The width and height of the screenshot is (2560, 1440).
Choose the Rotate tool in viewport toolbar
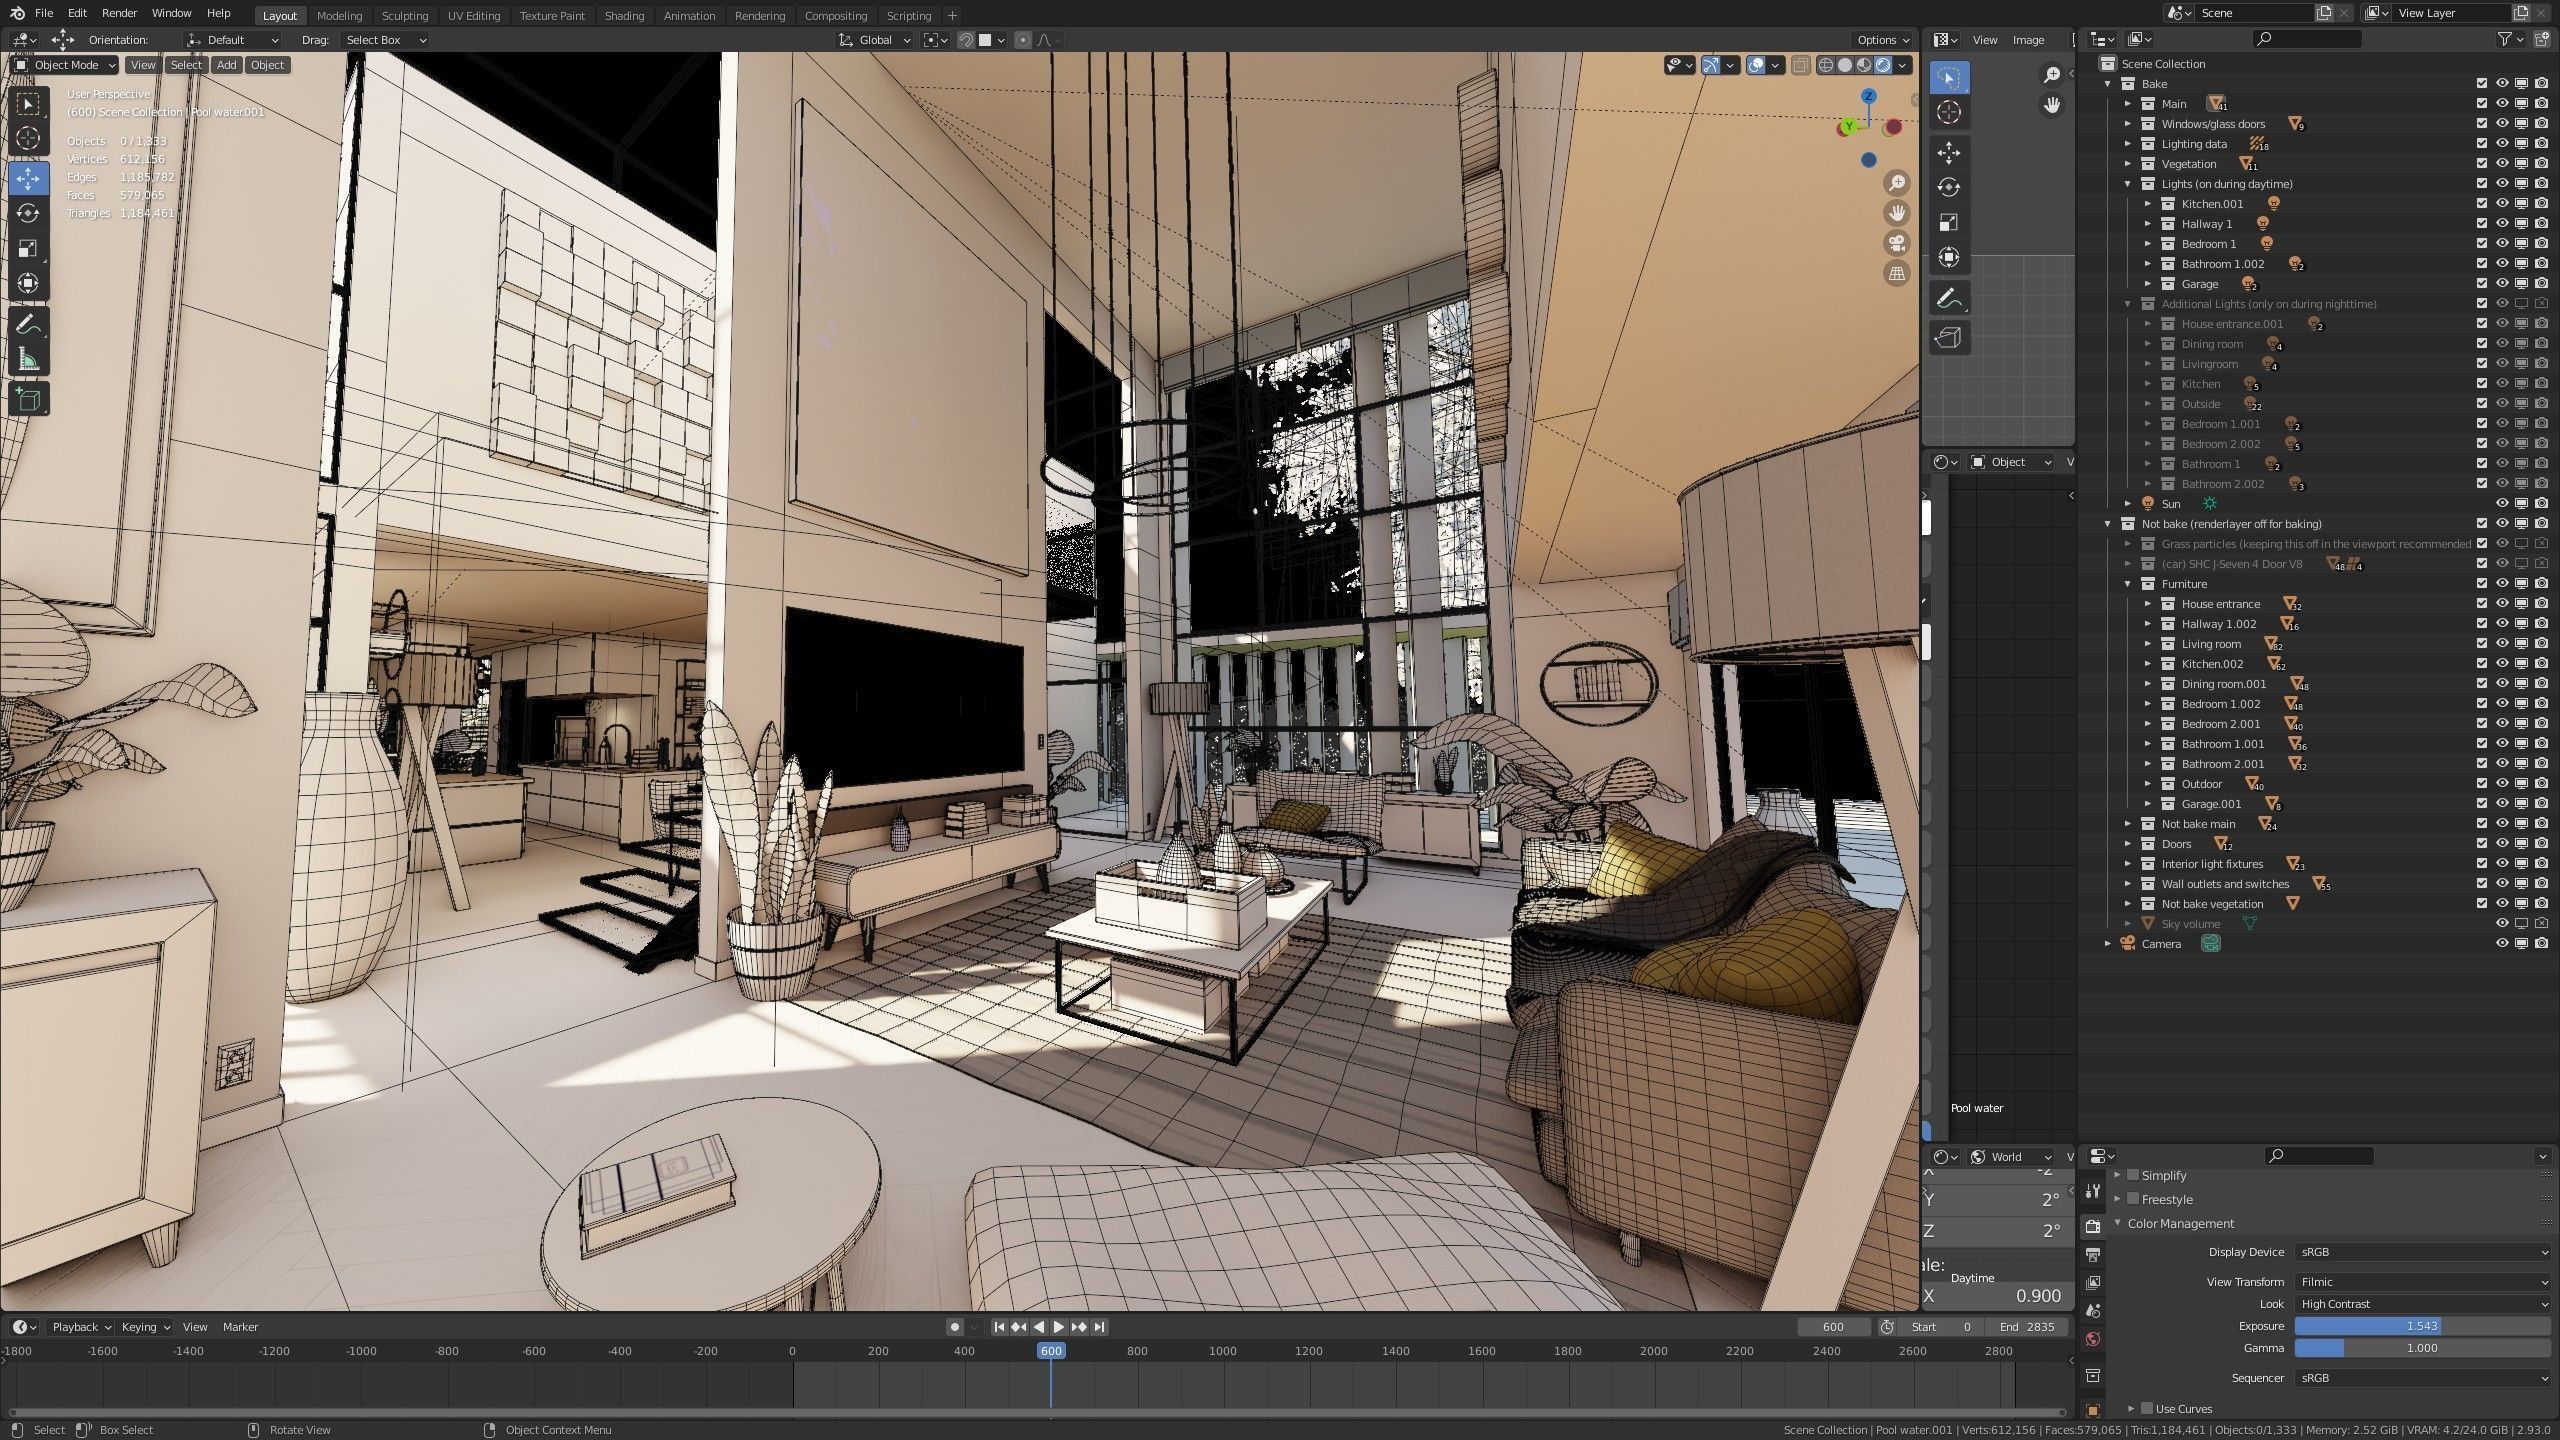point(28,213)
